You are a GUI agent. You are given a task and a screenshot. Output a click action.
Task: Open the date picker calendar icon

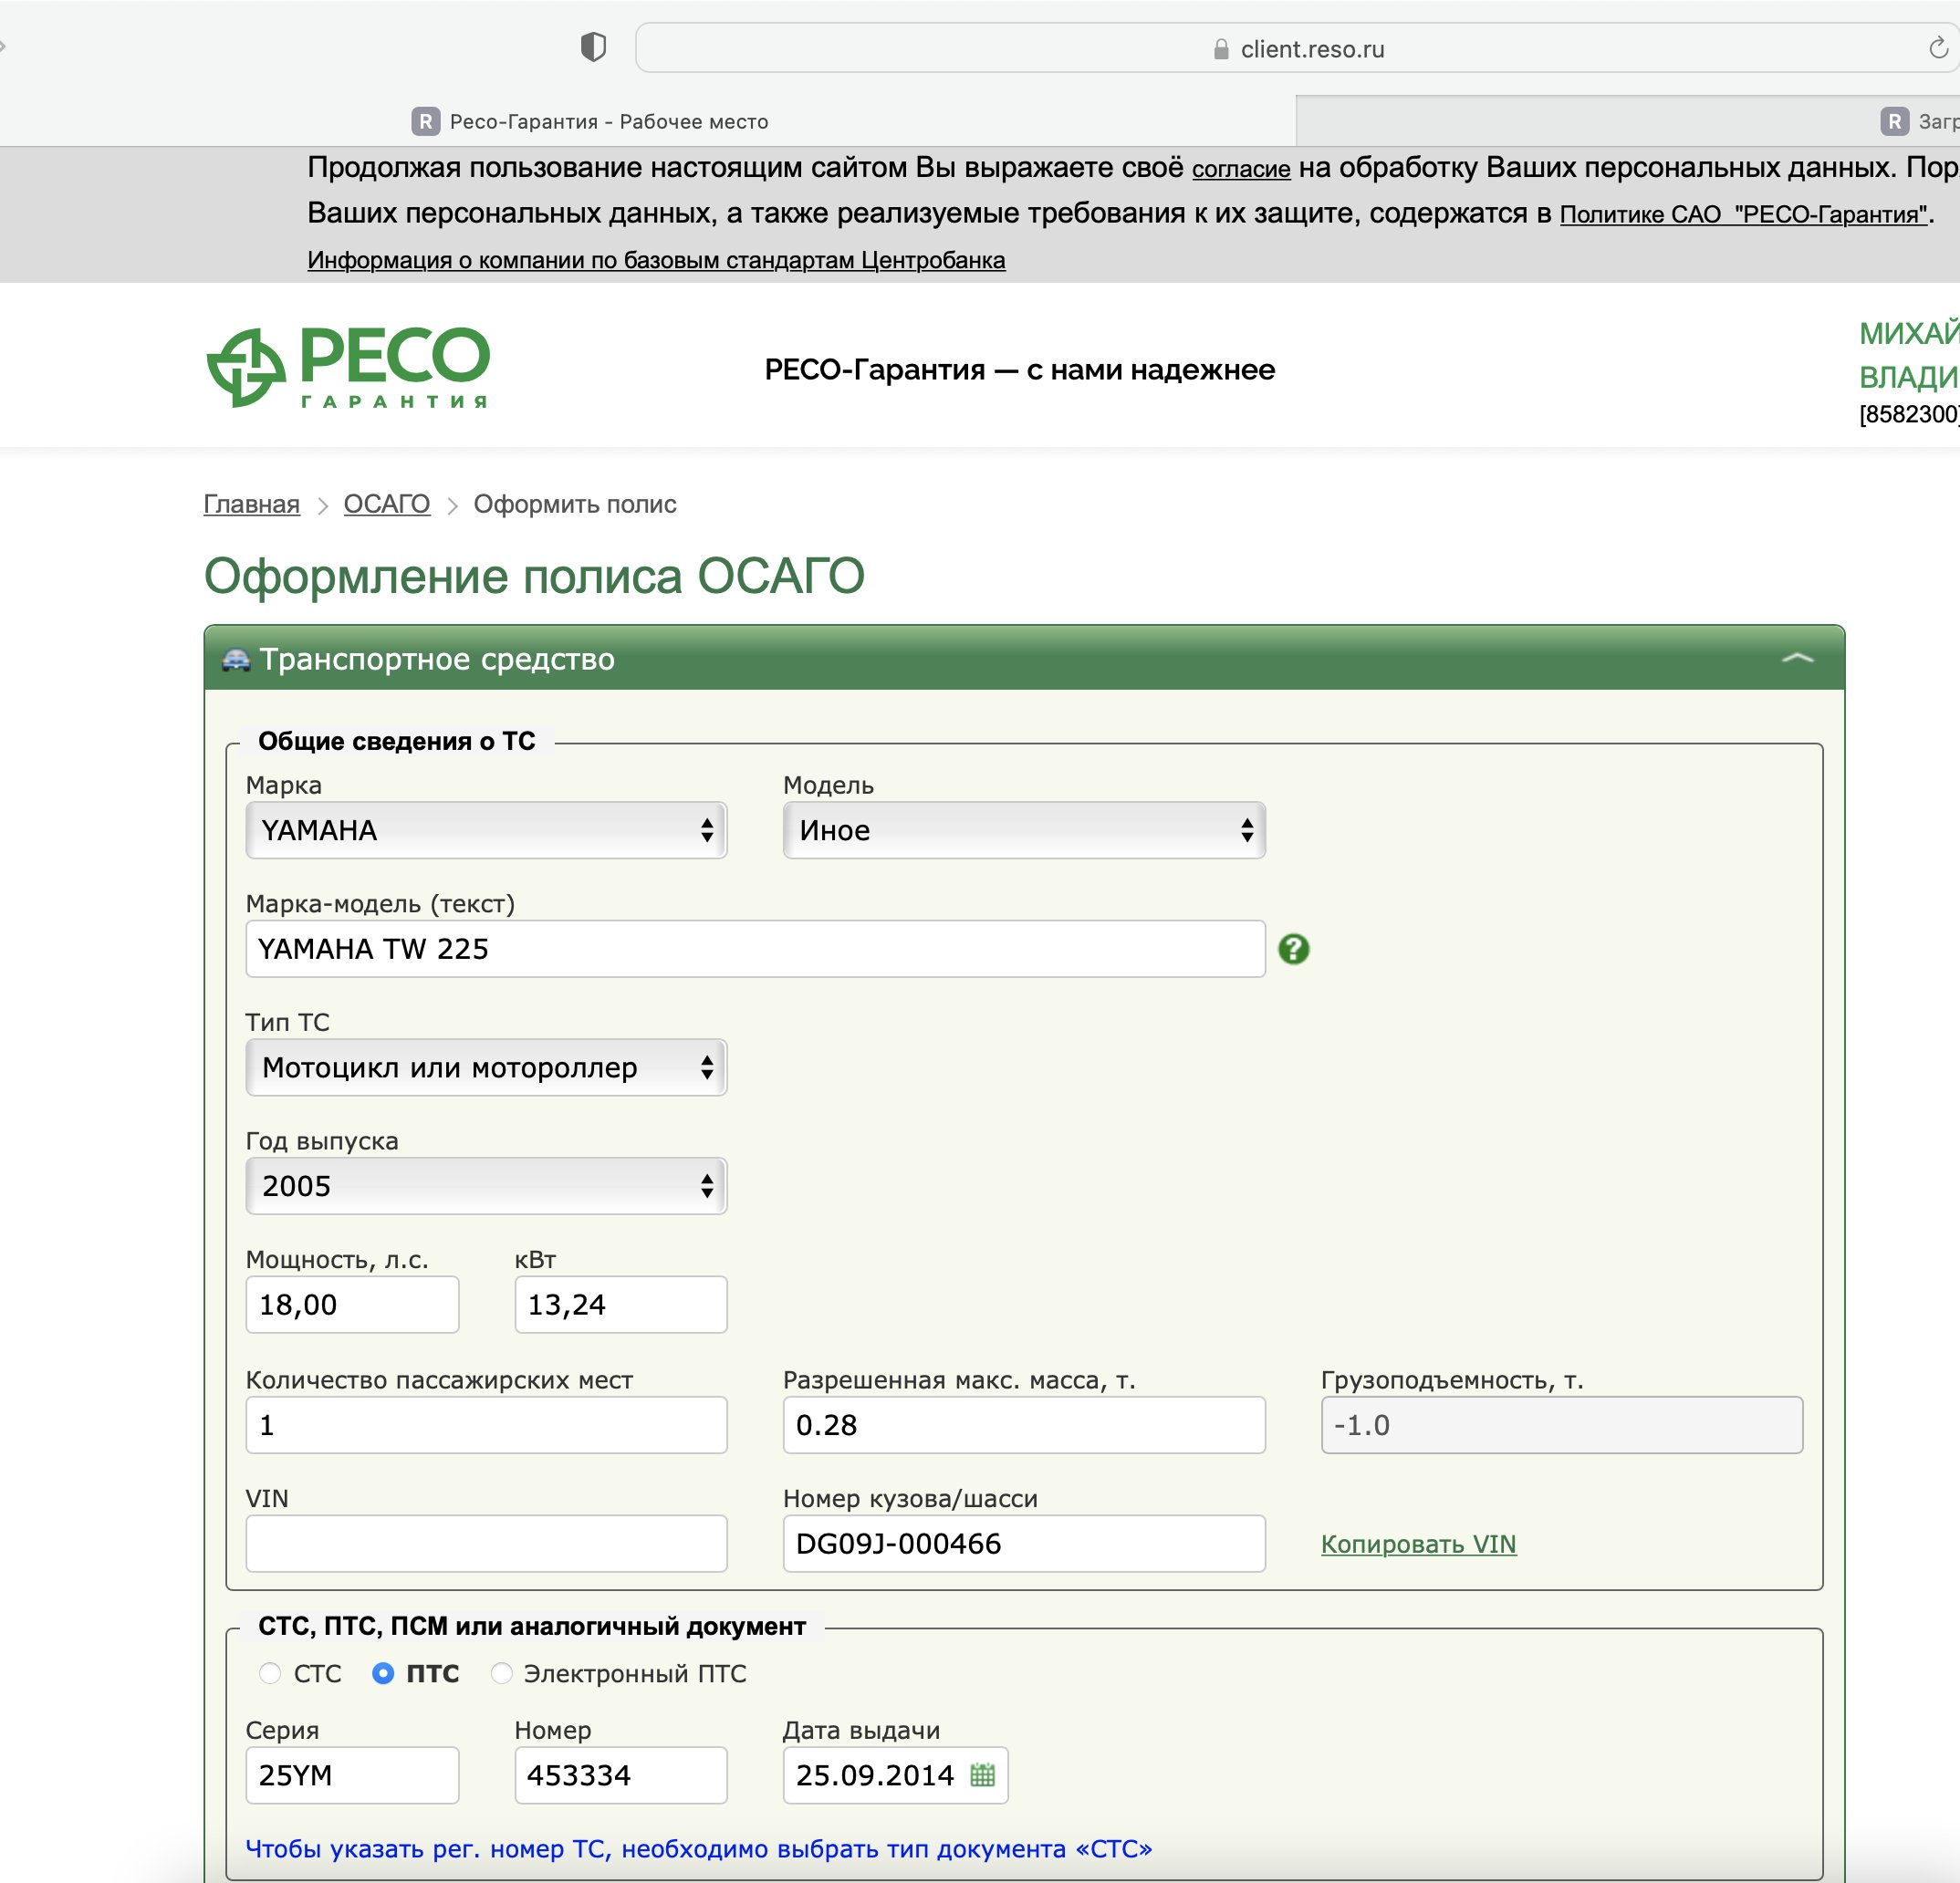(x=982, y=1774)
